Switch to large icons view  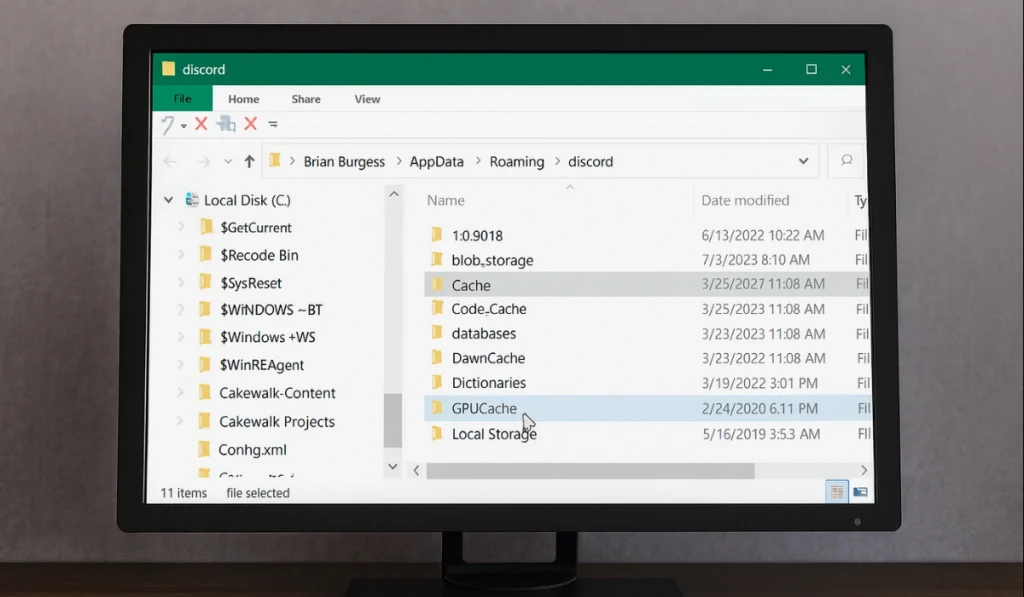(860, 492)
